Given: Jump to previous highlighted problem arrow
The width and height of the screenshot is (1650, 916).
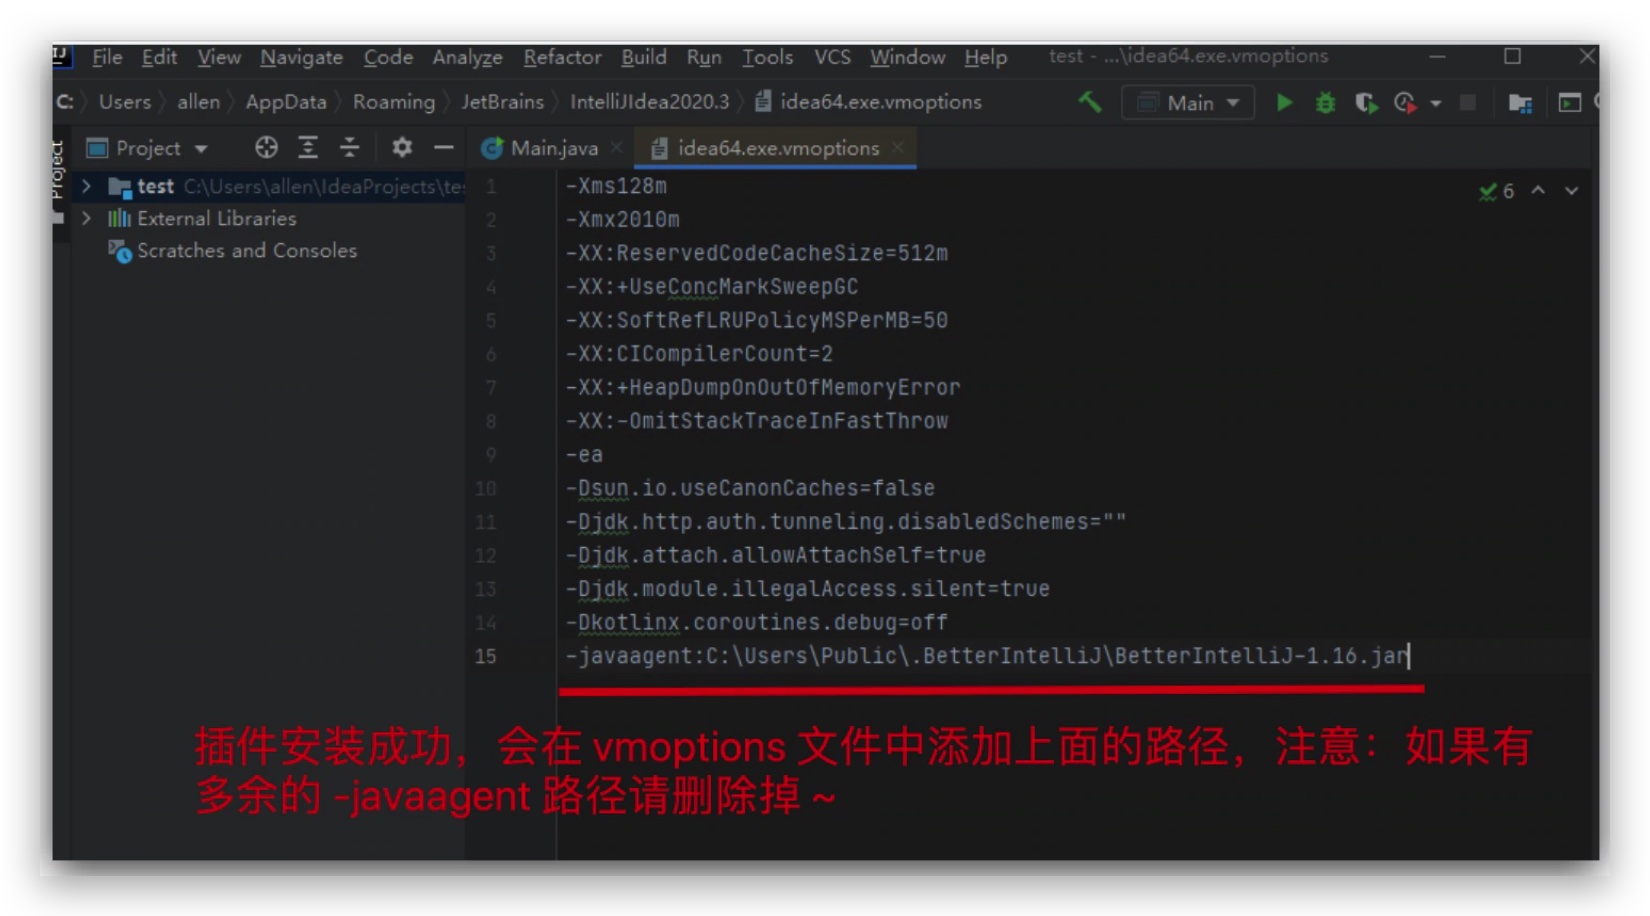Looking at the screenshot, I should click(1538, 190).
